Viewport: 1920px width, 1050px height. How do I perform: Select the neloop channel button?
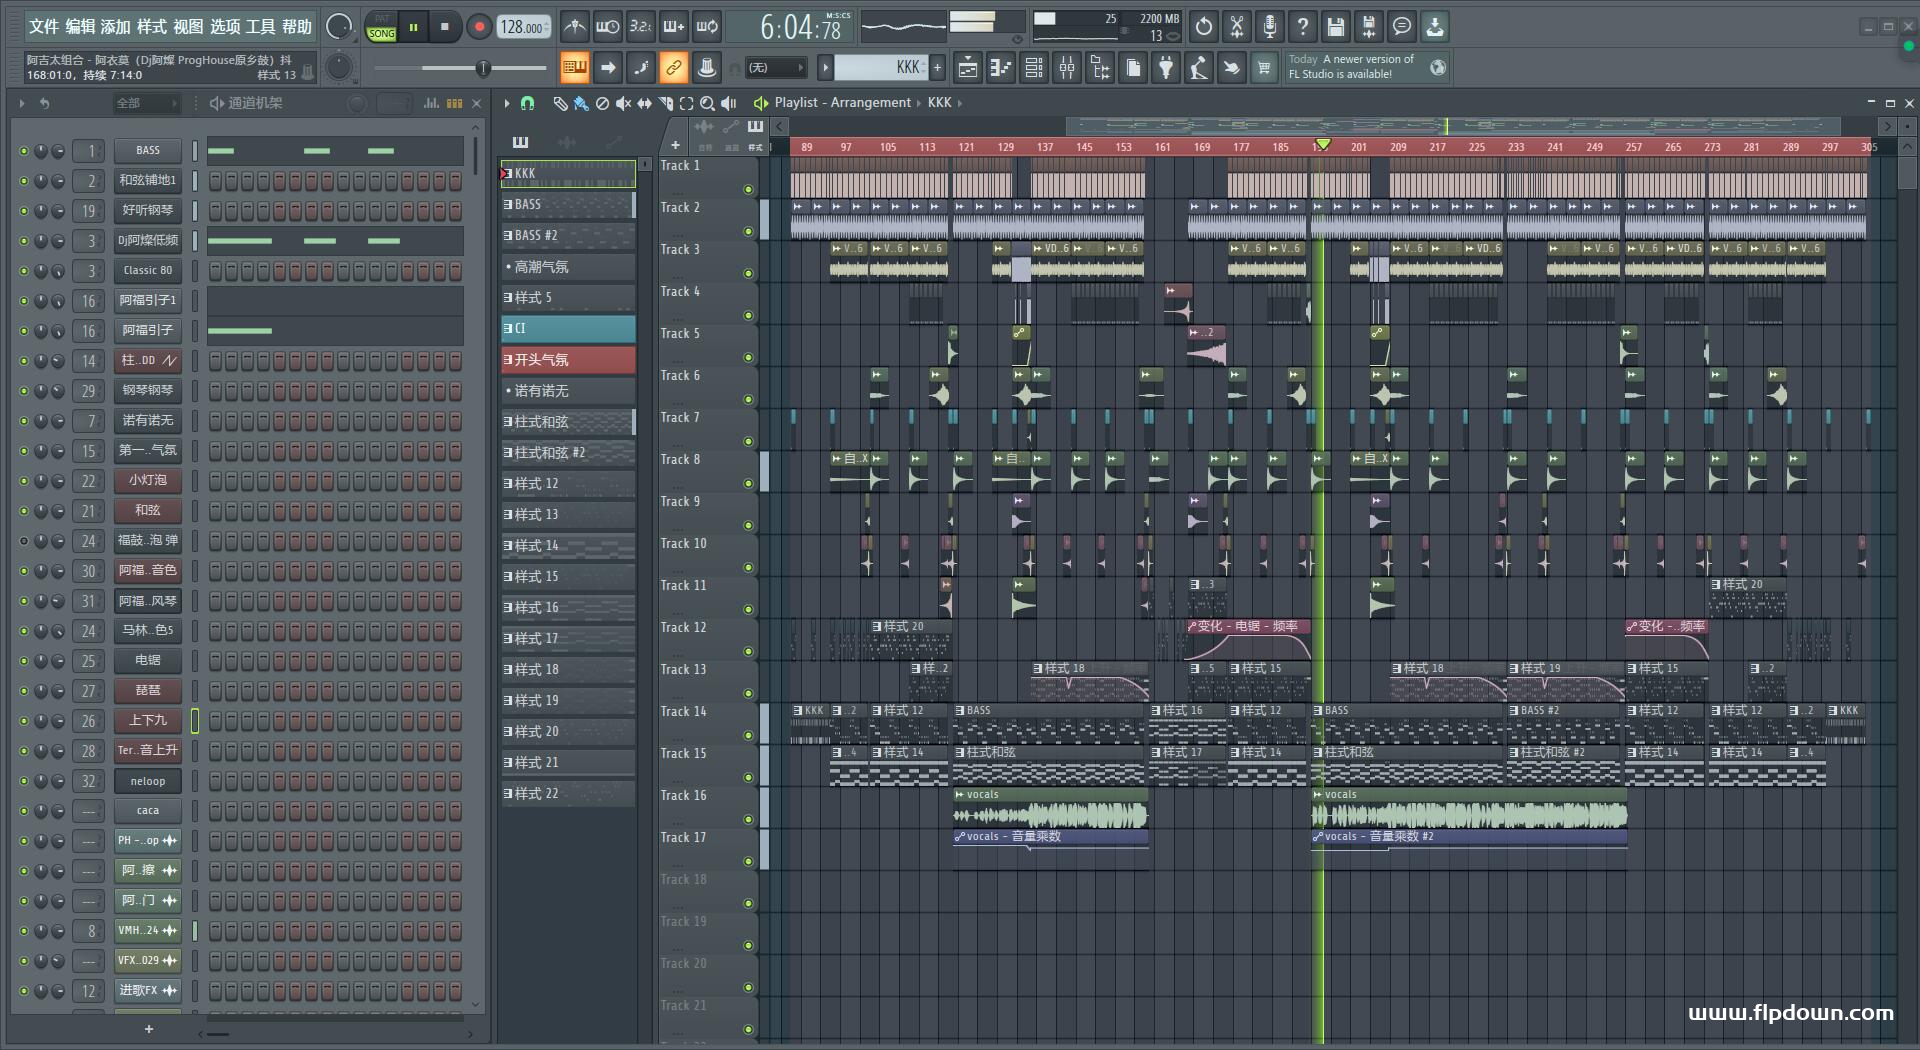point(148,781)
